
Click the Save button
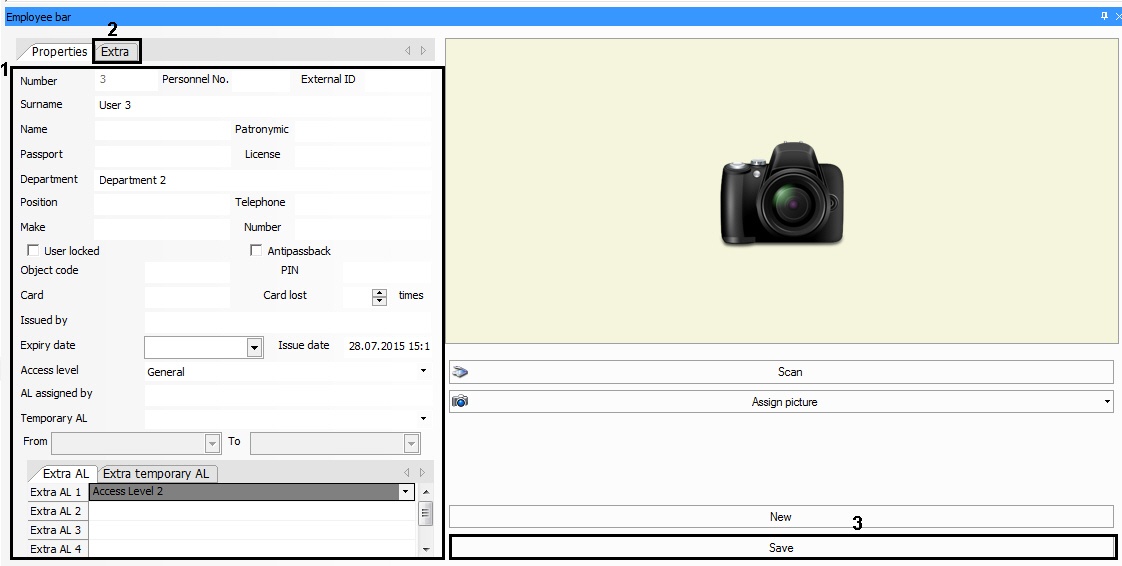781,547
